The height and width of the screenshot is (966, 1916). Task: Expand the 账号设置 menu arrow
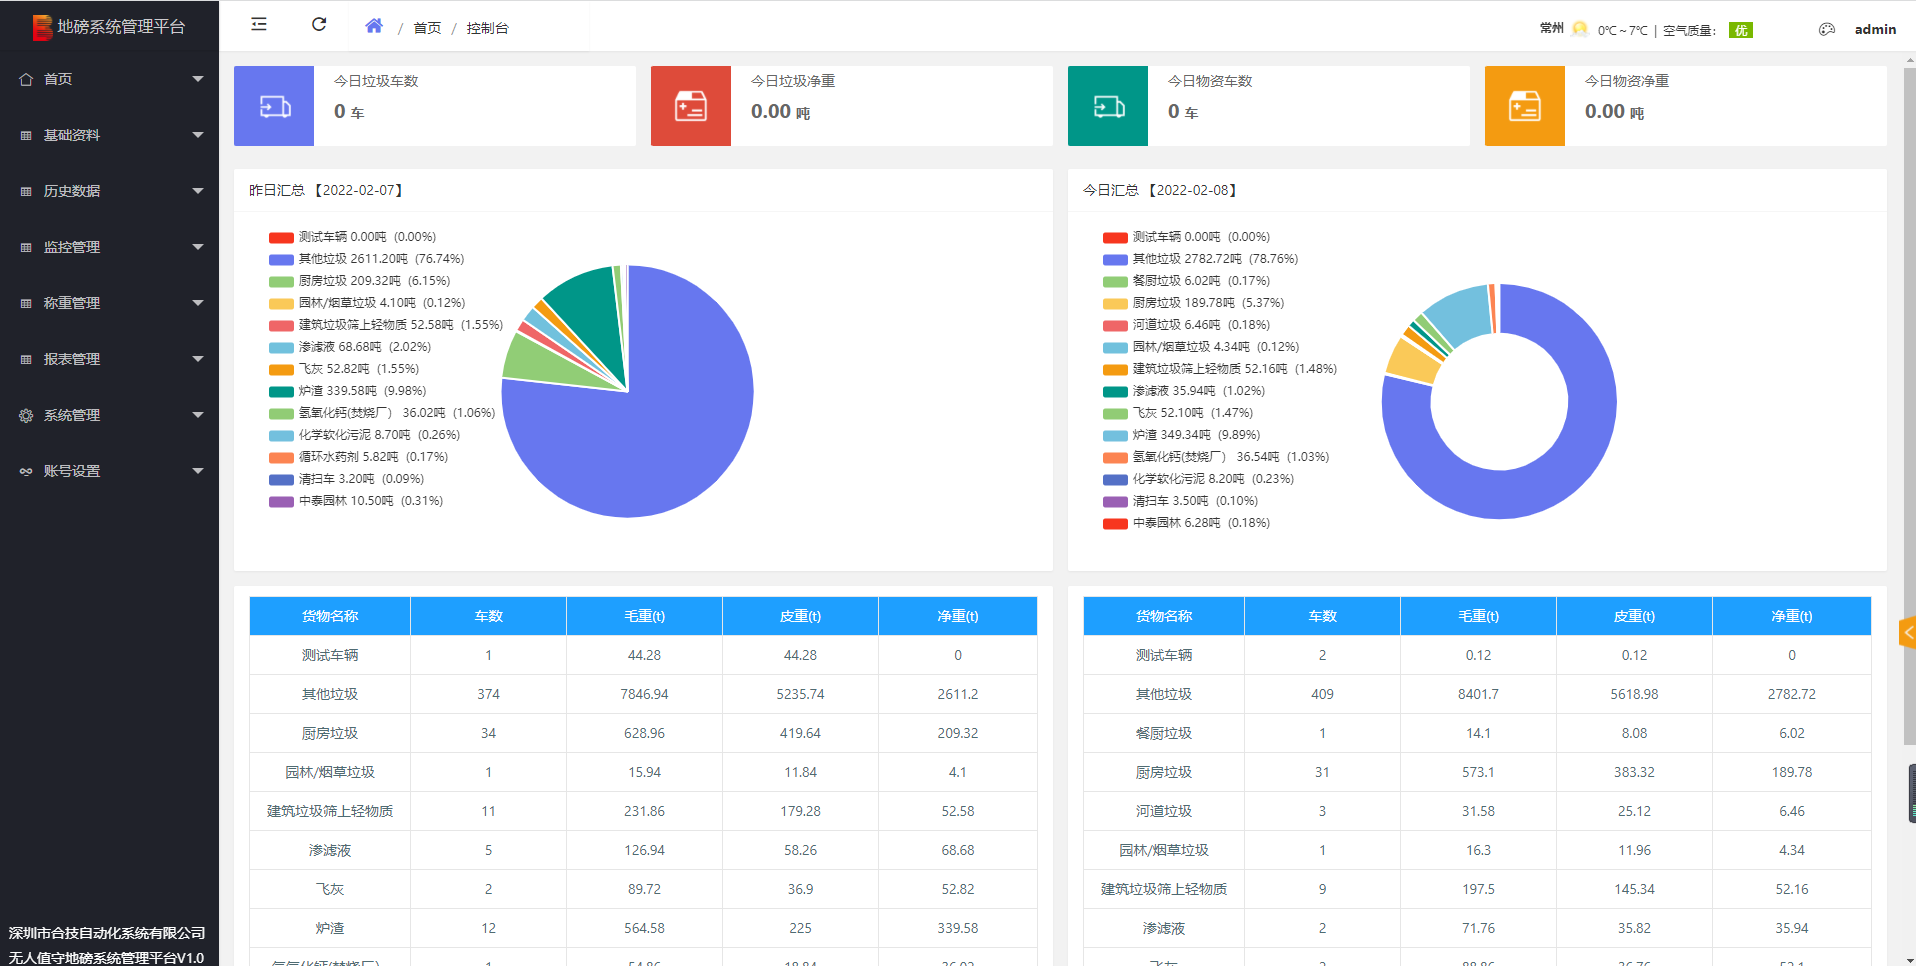point(198,471)
